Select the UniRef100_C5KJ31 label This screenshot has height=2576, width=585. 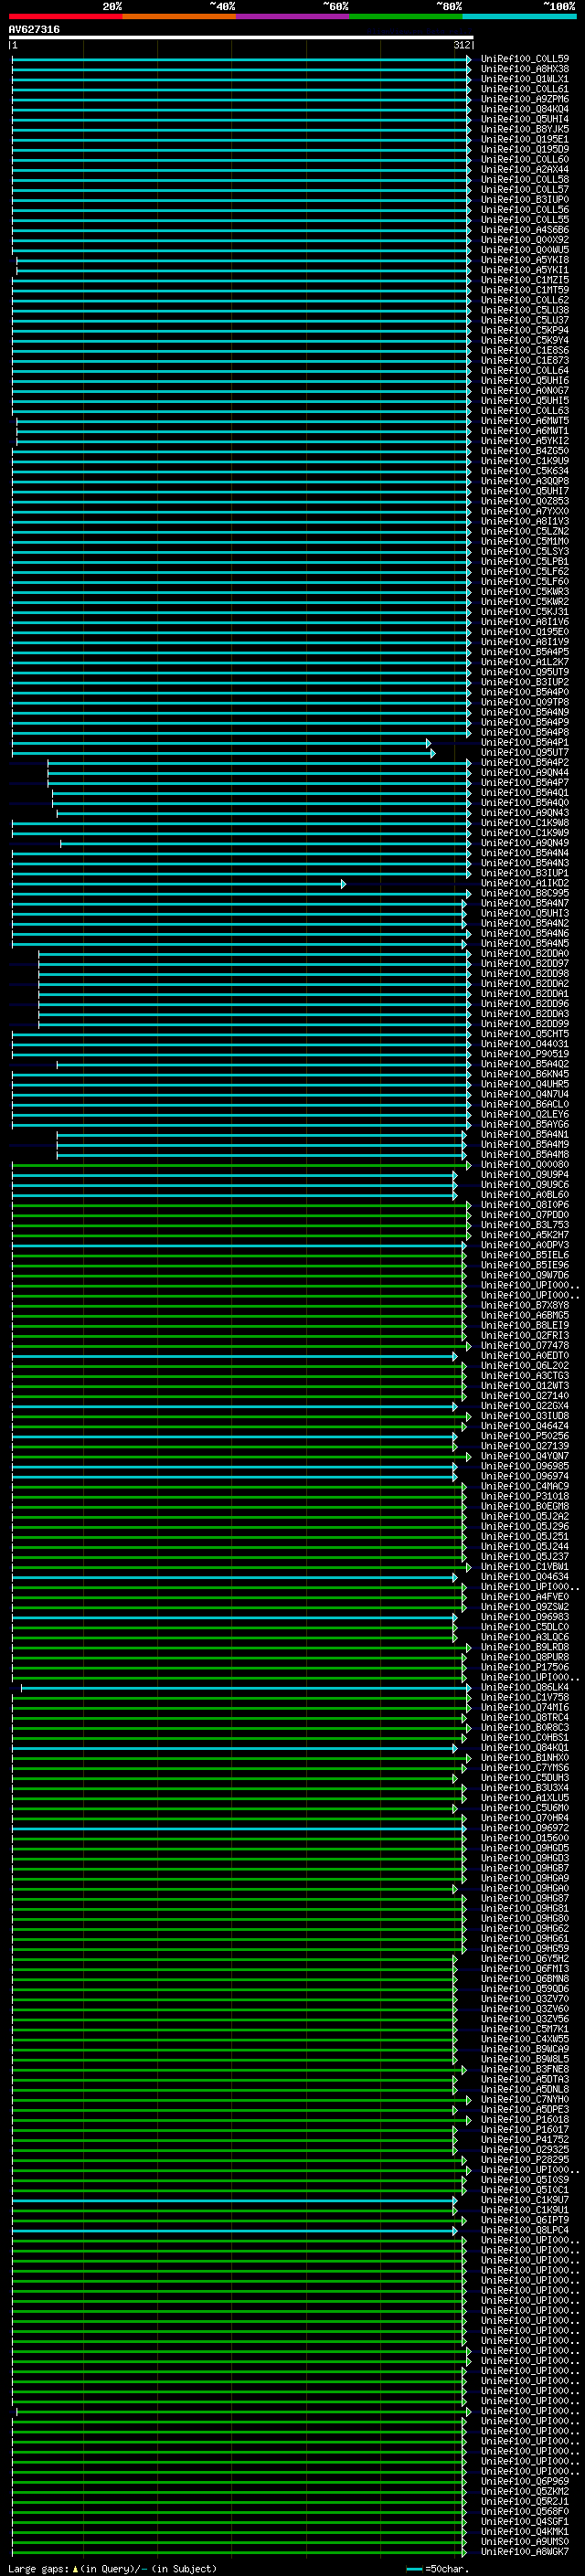[x=525, y=612]
